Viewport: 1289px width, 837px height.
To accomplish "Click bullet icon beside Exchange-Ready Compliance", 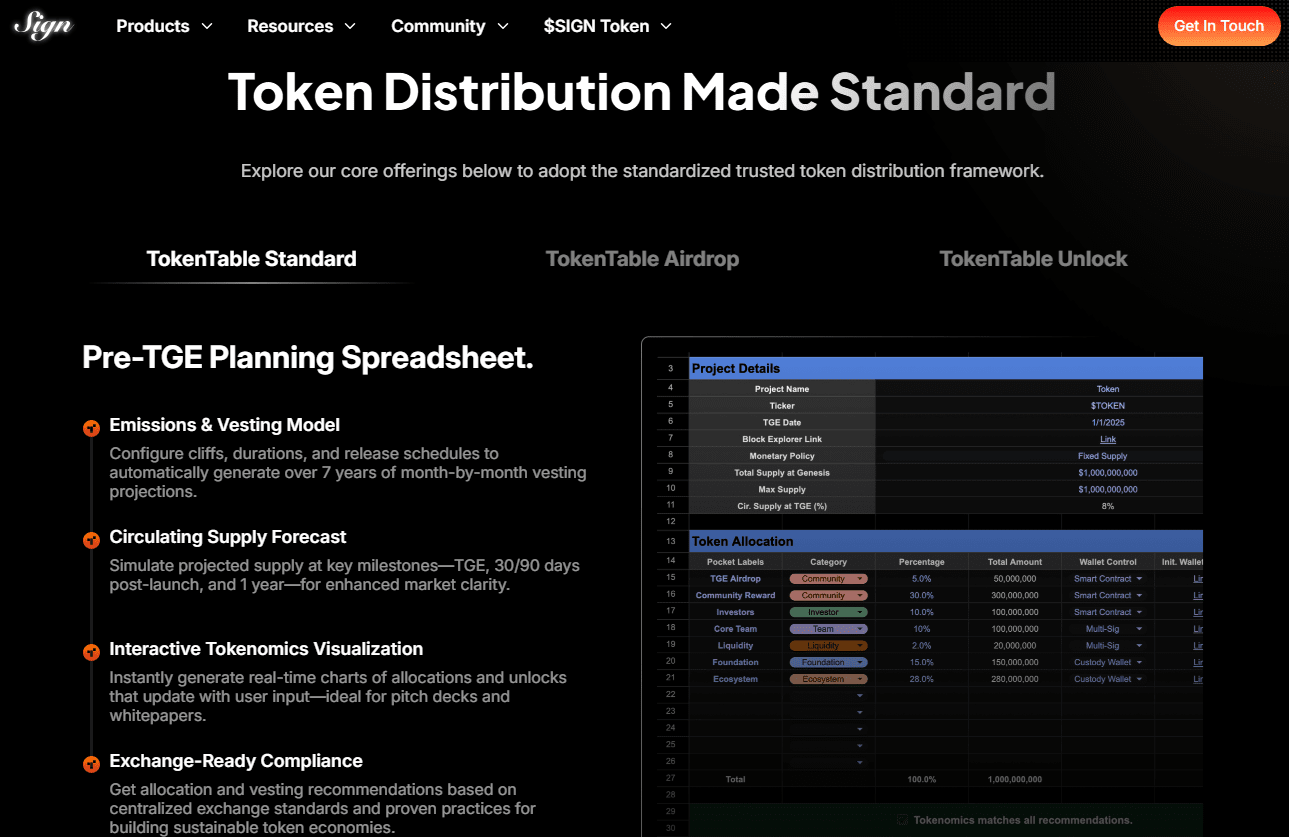I will click(x=91, y=764).
